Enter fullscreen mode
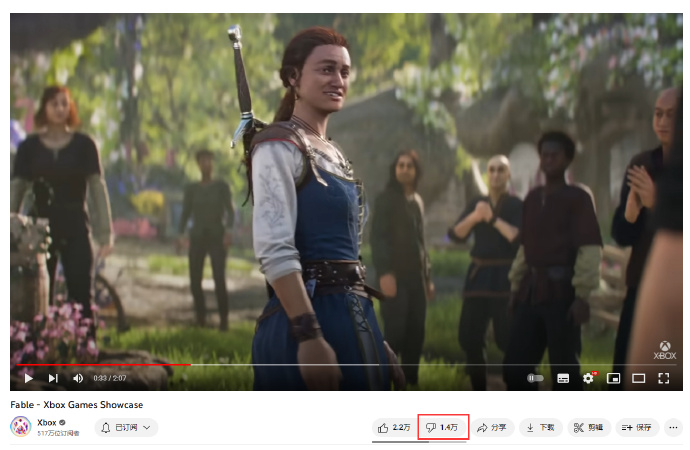The width and height of the screenshot is (690, 450). 664,378
